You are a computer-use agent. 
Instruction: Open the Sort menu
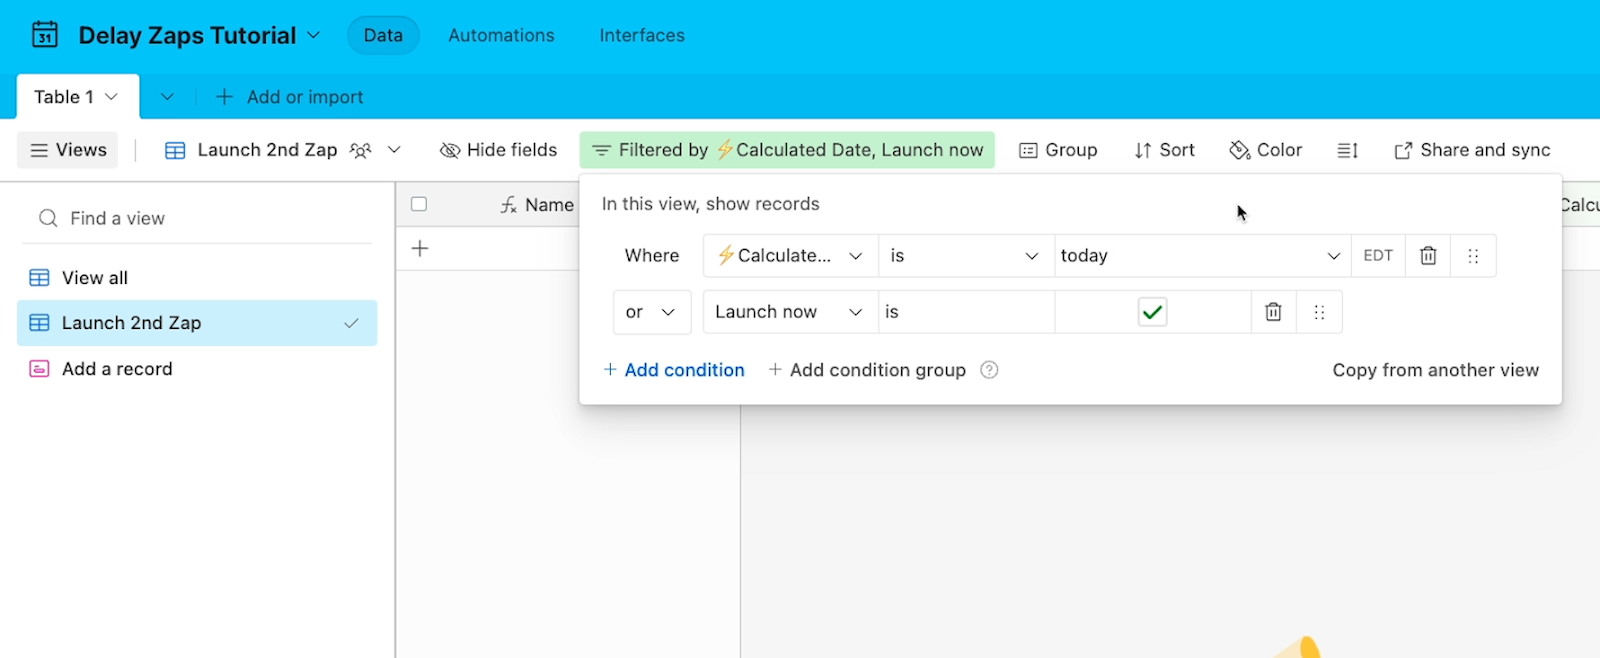pyautogui.click(x=1164, y=150)
